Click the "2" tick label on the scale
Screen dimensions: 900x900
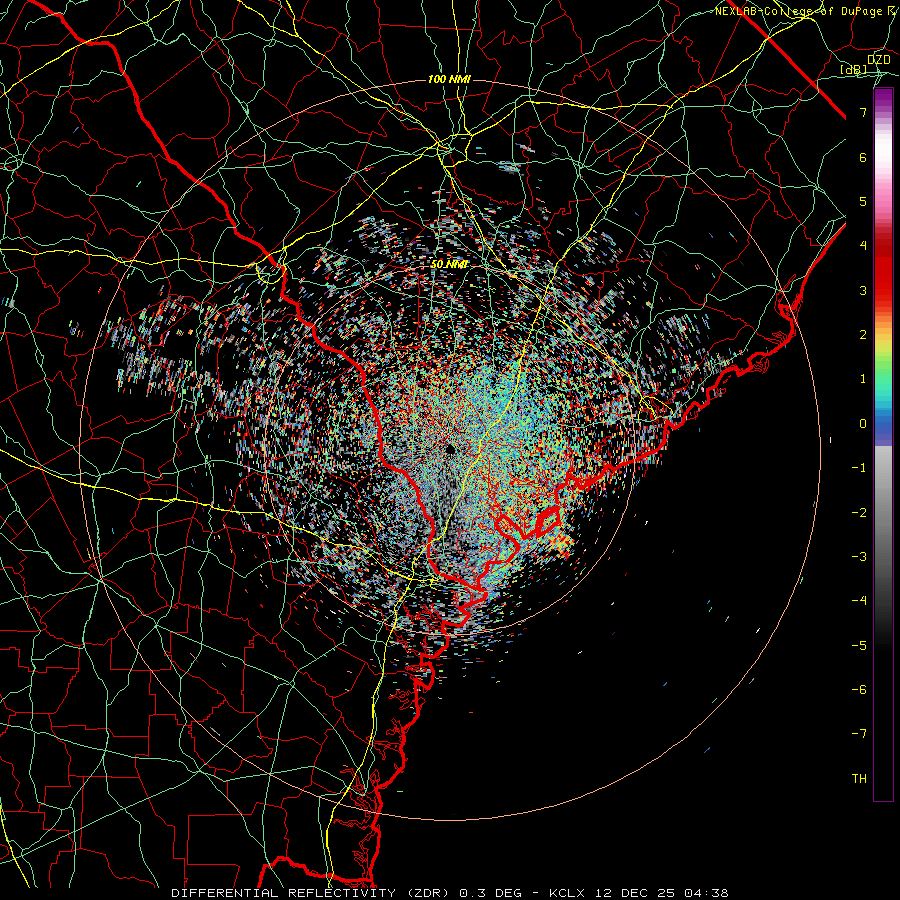point(863,335)
